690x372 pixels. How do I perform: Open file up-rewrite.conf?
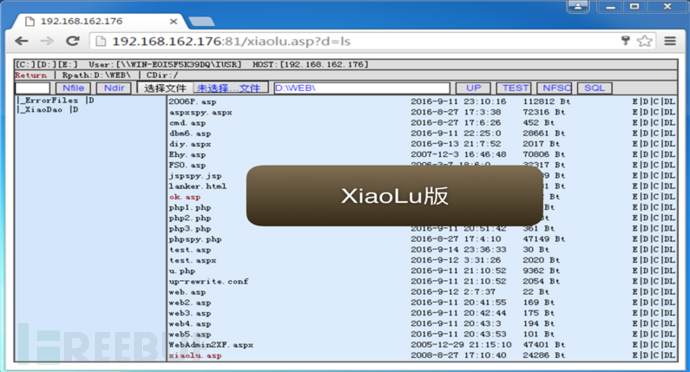click(x=209, y=281)
